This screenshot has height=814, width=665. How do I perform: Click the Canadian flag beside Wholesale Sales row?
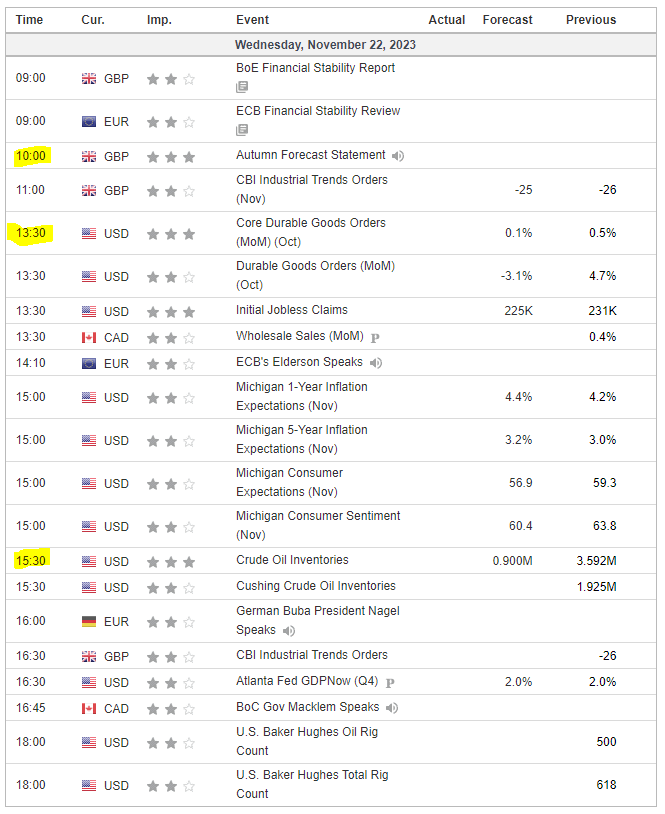coord(89,337)
